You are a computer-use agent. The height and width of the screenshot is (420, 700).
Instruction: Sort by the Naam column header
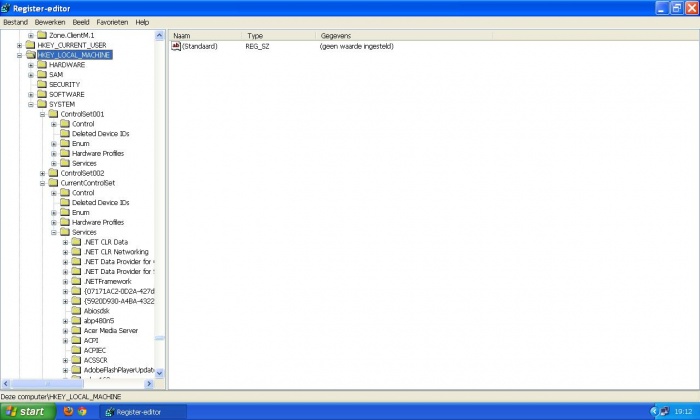(x=206, y=35)
